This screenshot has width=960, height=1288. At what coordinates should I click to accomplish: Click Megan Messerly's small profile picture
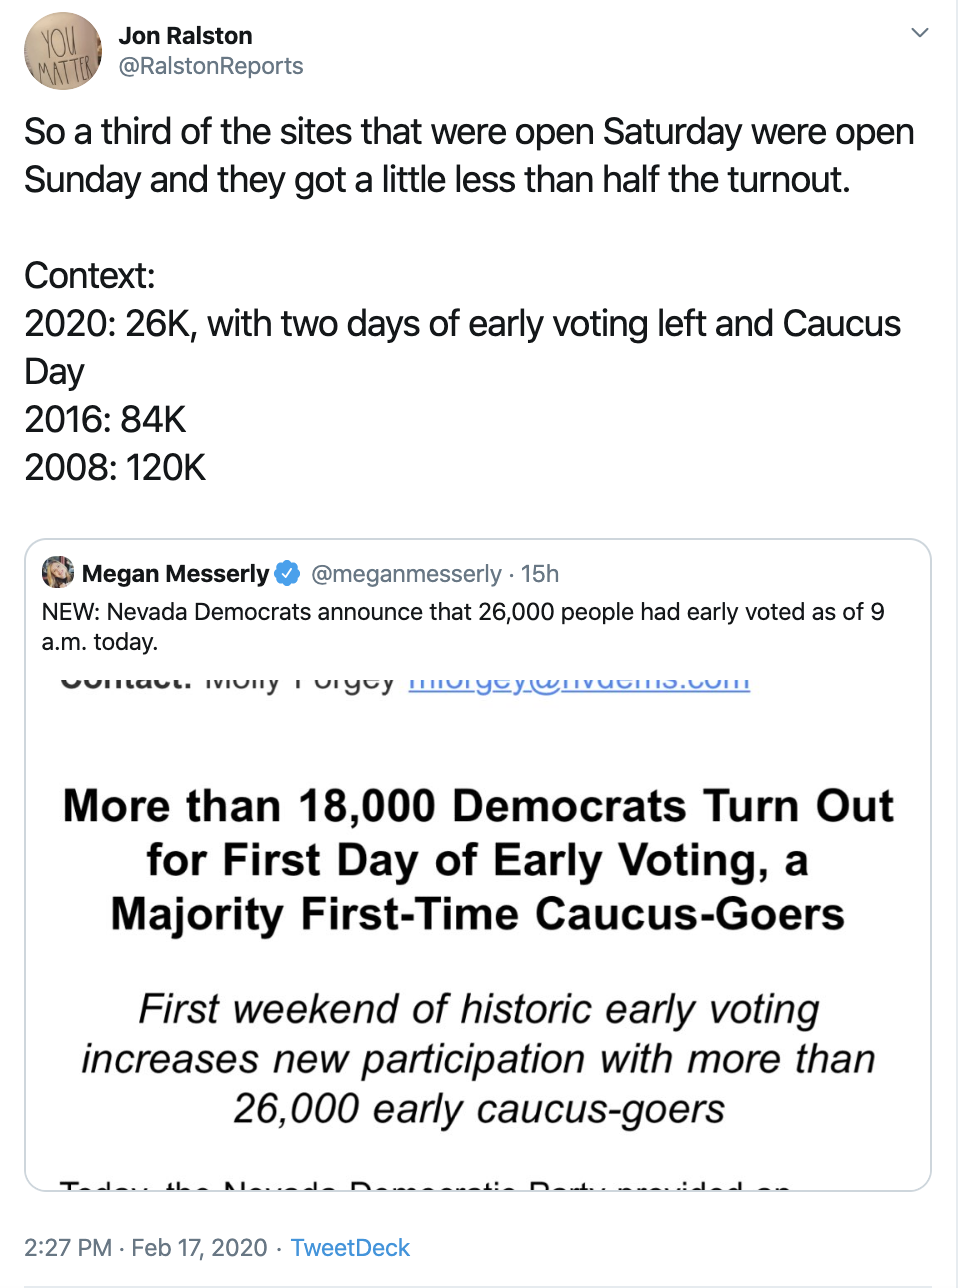(x=58, y=573)
